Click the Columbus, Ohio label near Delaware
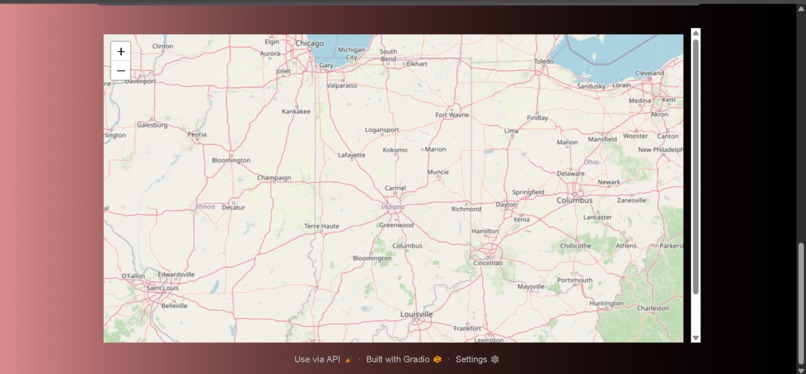 (574, 200)
